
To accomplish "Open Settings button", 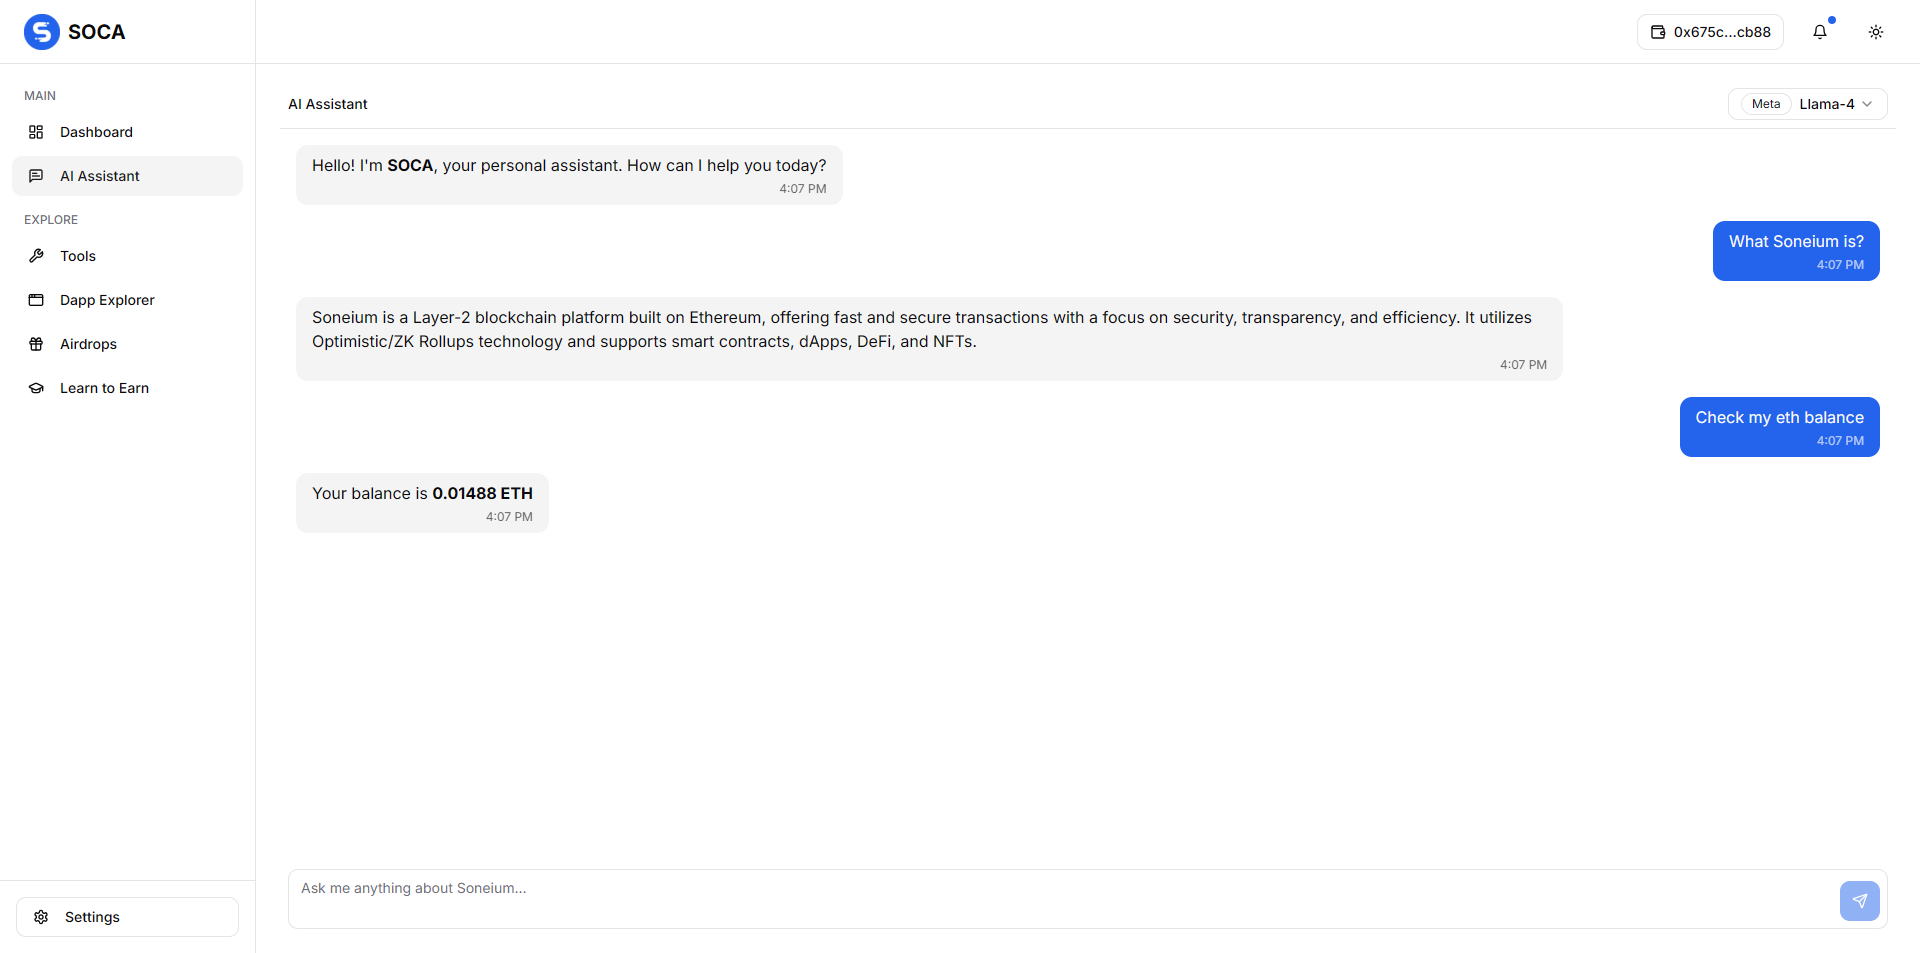I will pos(127,917).
